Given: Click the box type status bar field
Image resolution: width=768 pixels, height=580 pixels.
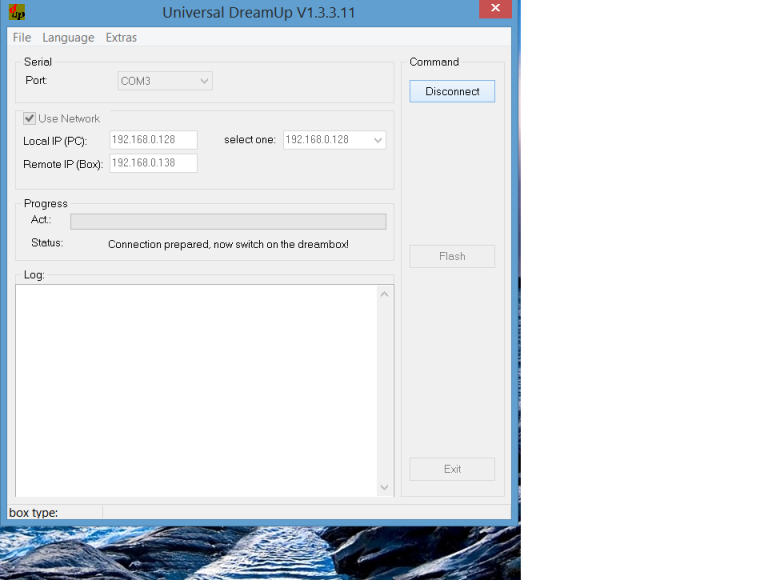Looking at the screenshot, I should [55, 513].
